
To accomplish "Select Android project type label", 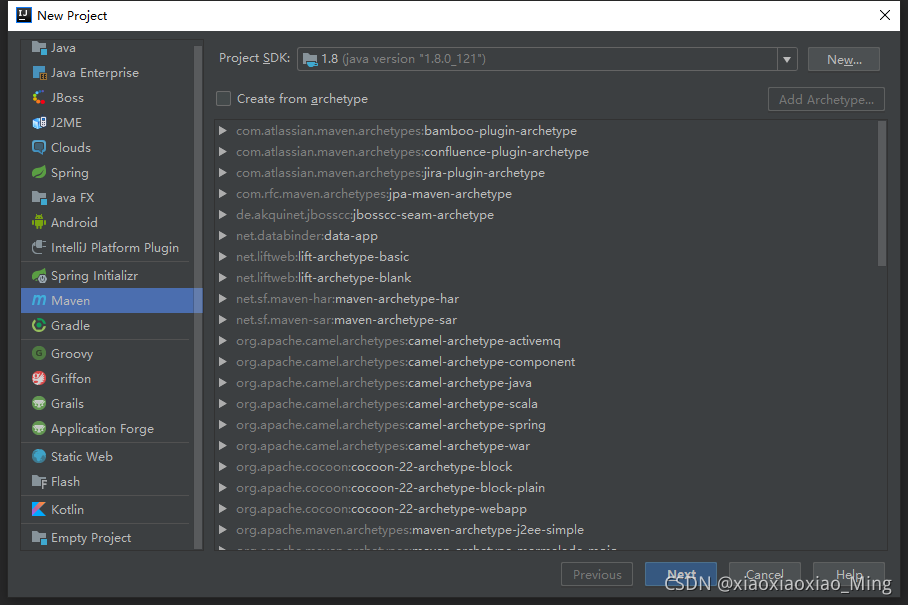I will (74, 222).
